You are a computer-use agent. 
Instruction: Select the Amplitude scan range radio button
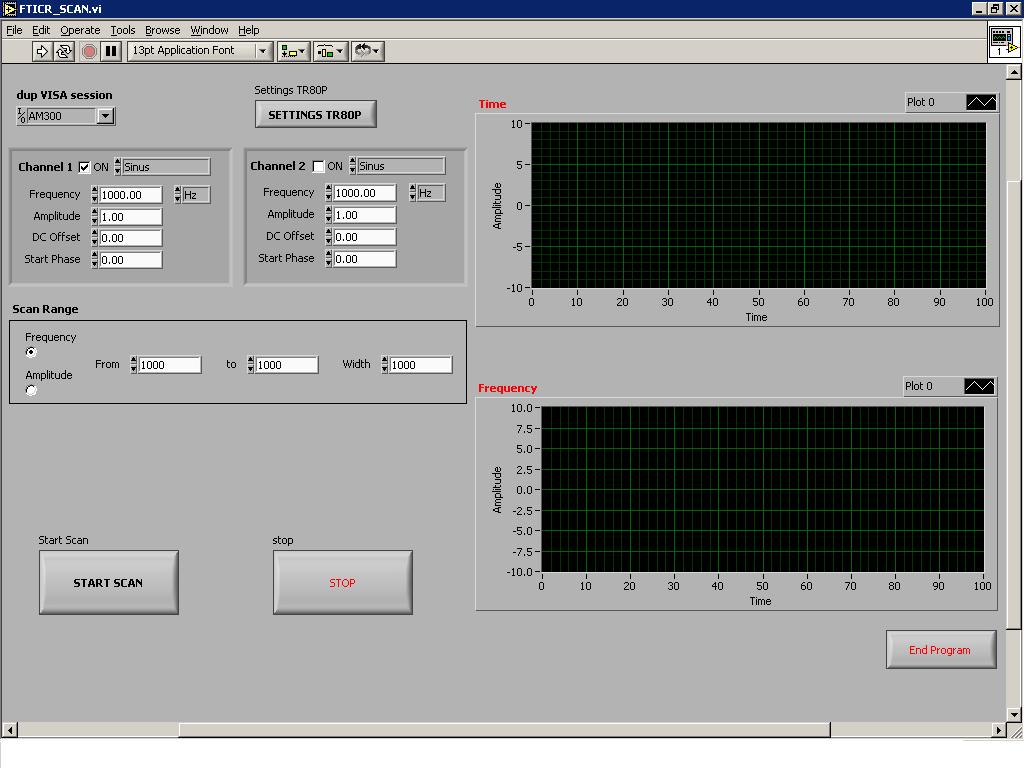click(31, 390)
